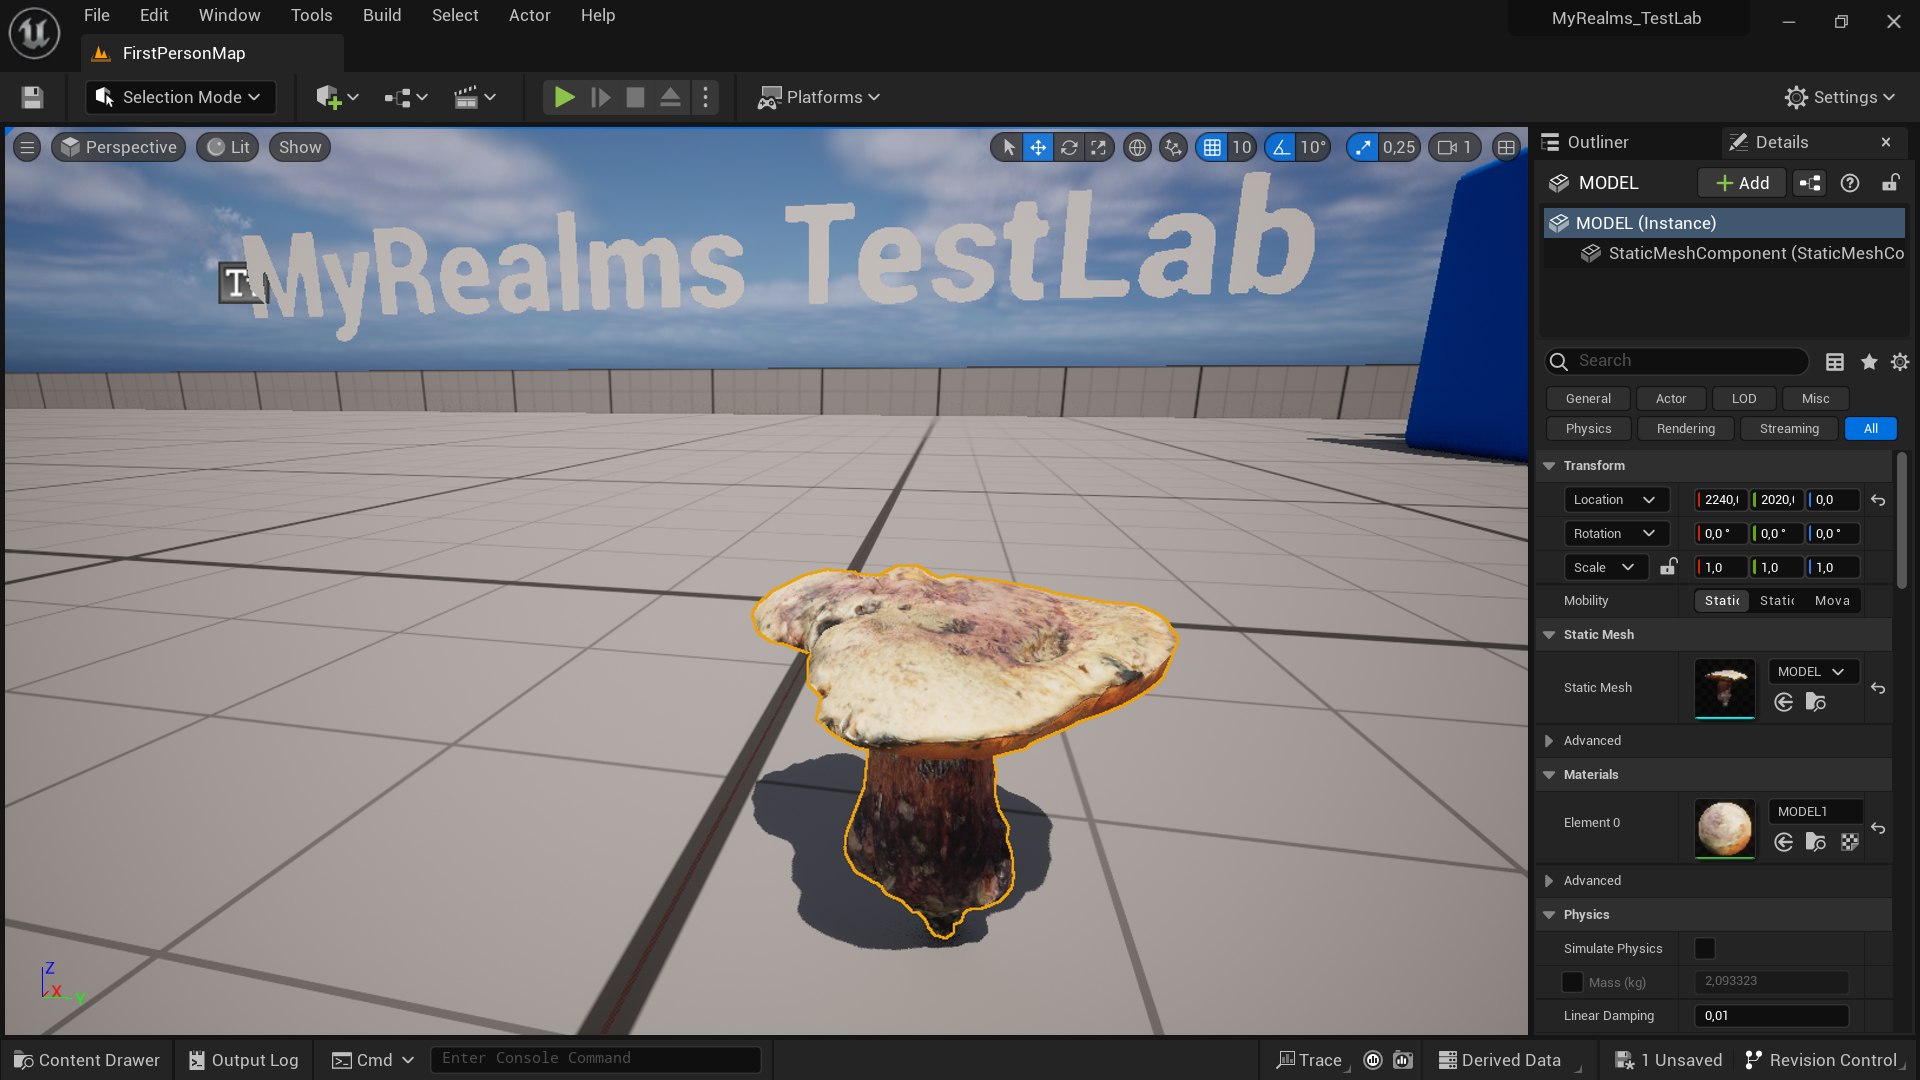This screenshot has height=1080, width=1920.
Task: Open Perspective view mode dropdown
Action: point(119,147)
